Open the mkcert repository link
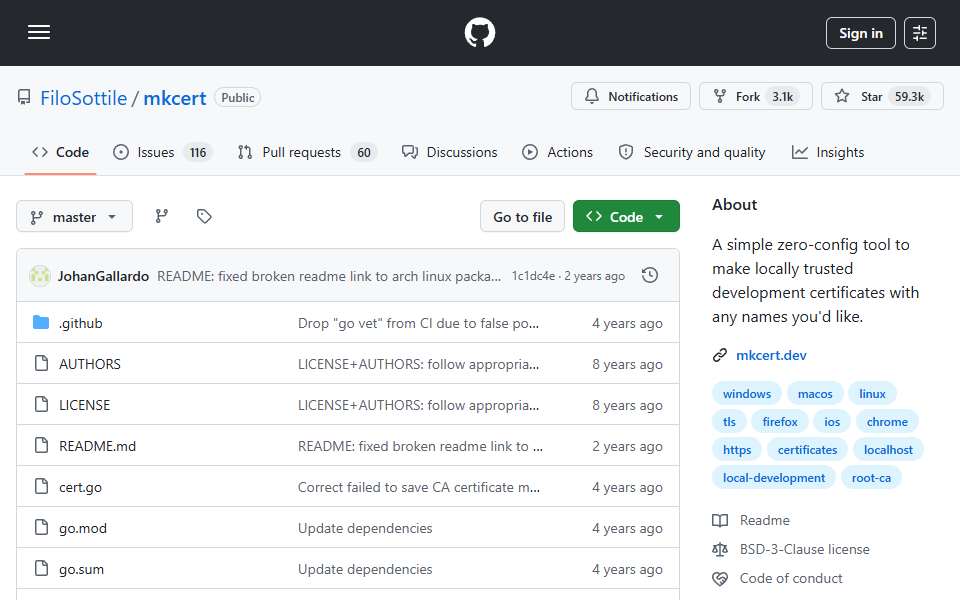Image resolution: width=960 pixels, height=600 pixels. [x=174, y=98]
